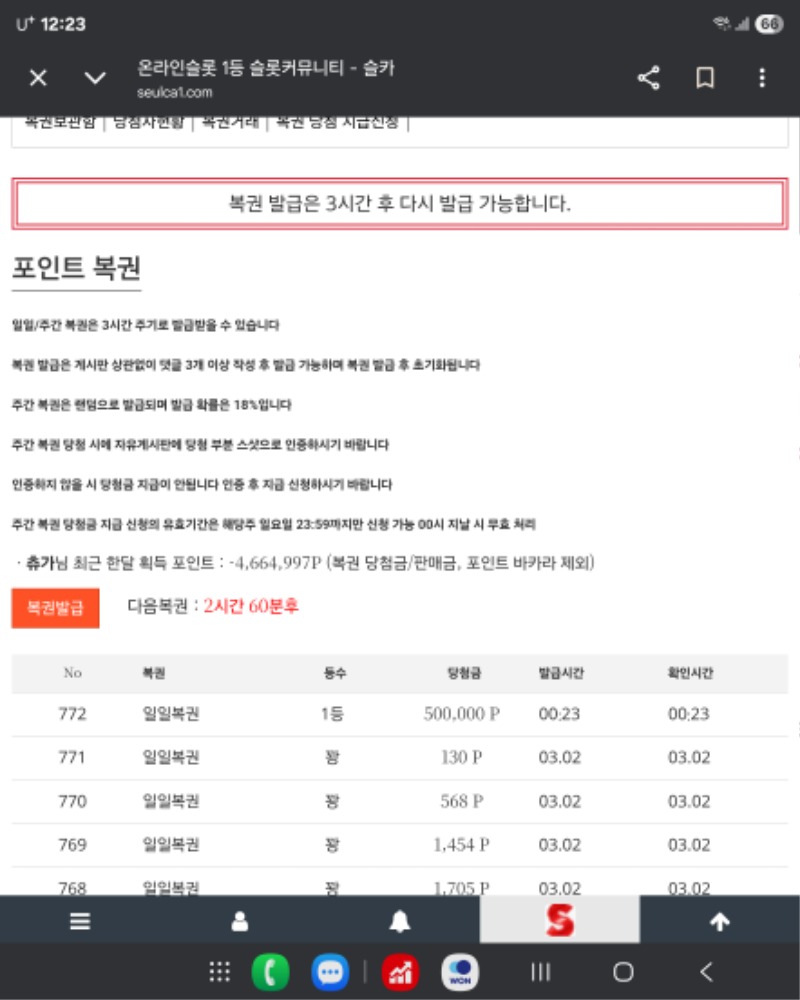The width and height of the screenshot is (800, 1000).
Task: Tap the red S logo home button
Action: (x=560, y=920)
